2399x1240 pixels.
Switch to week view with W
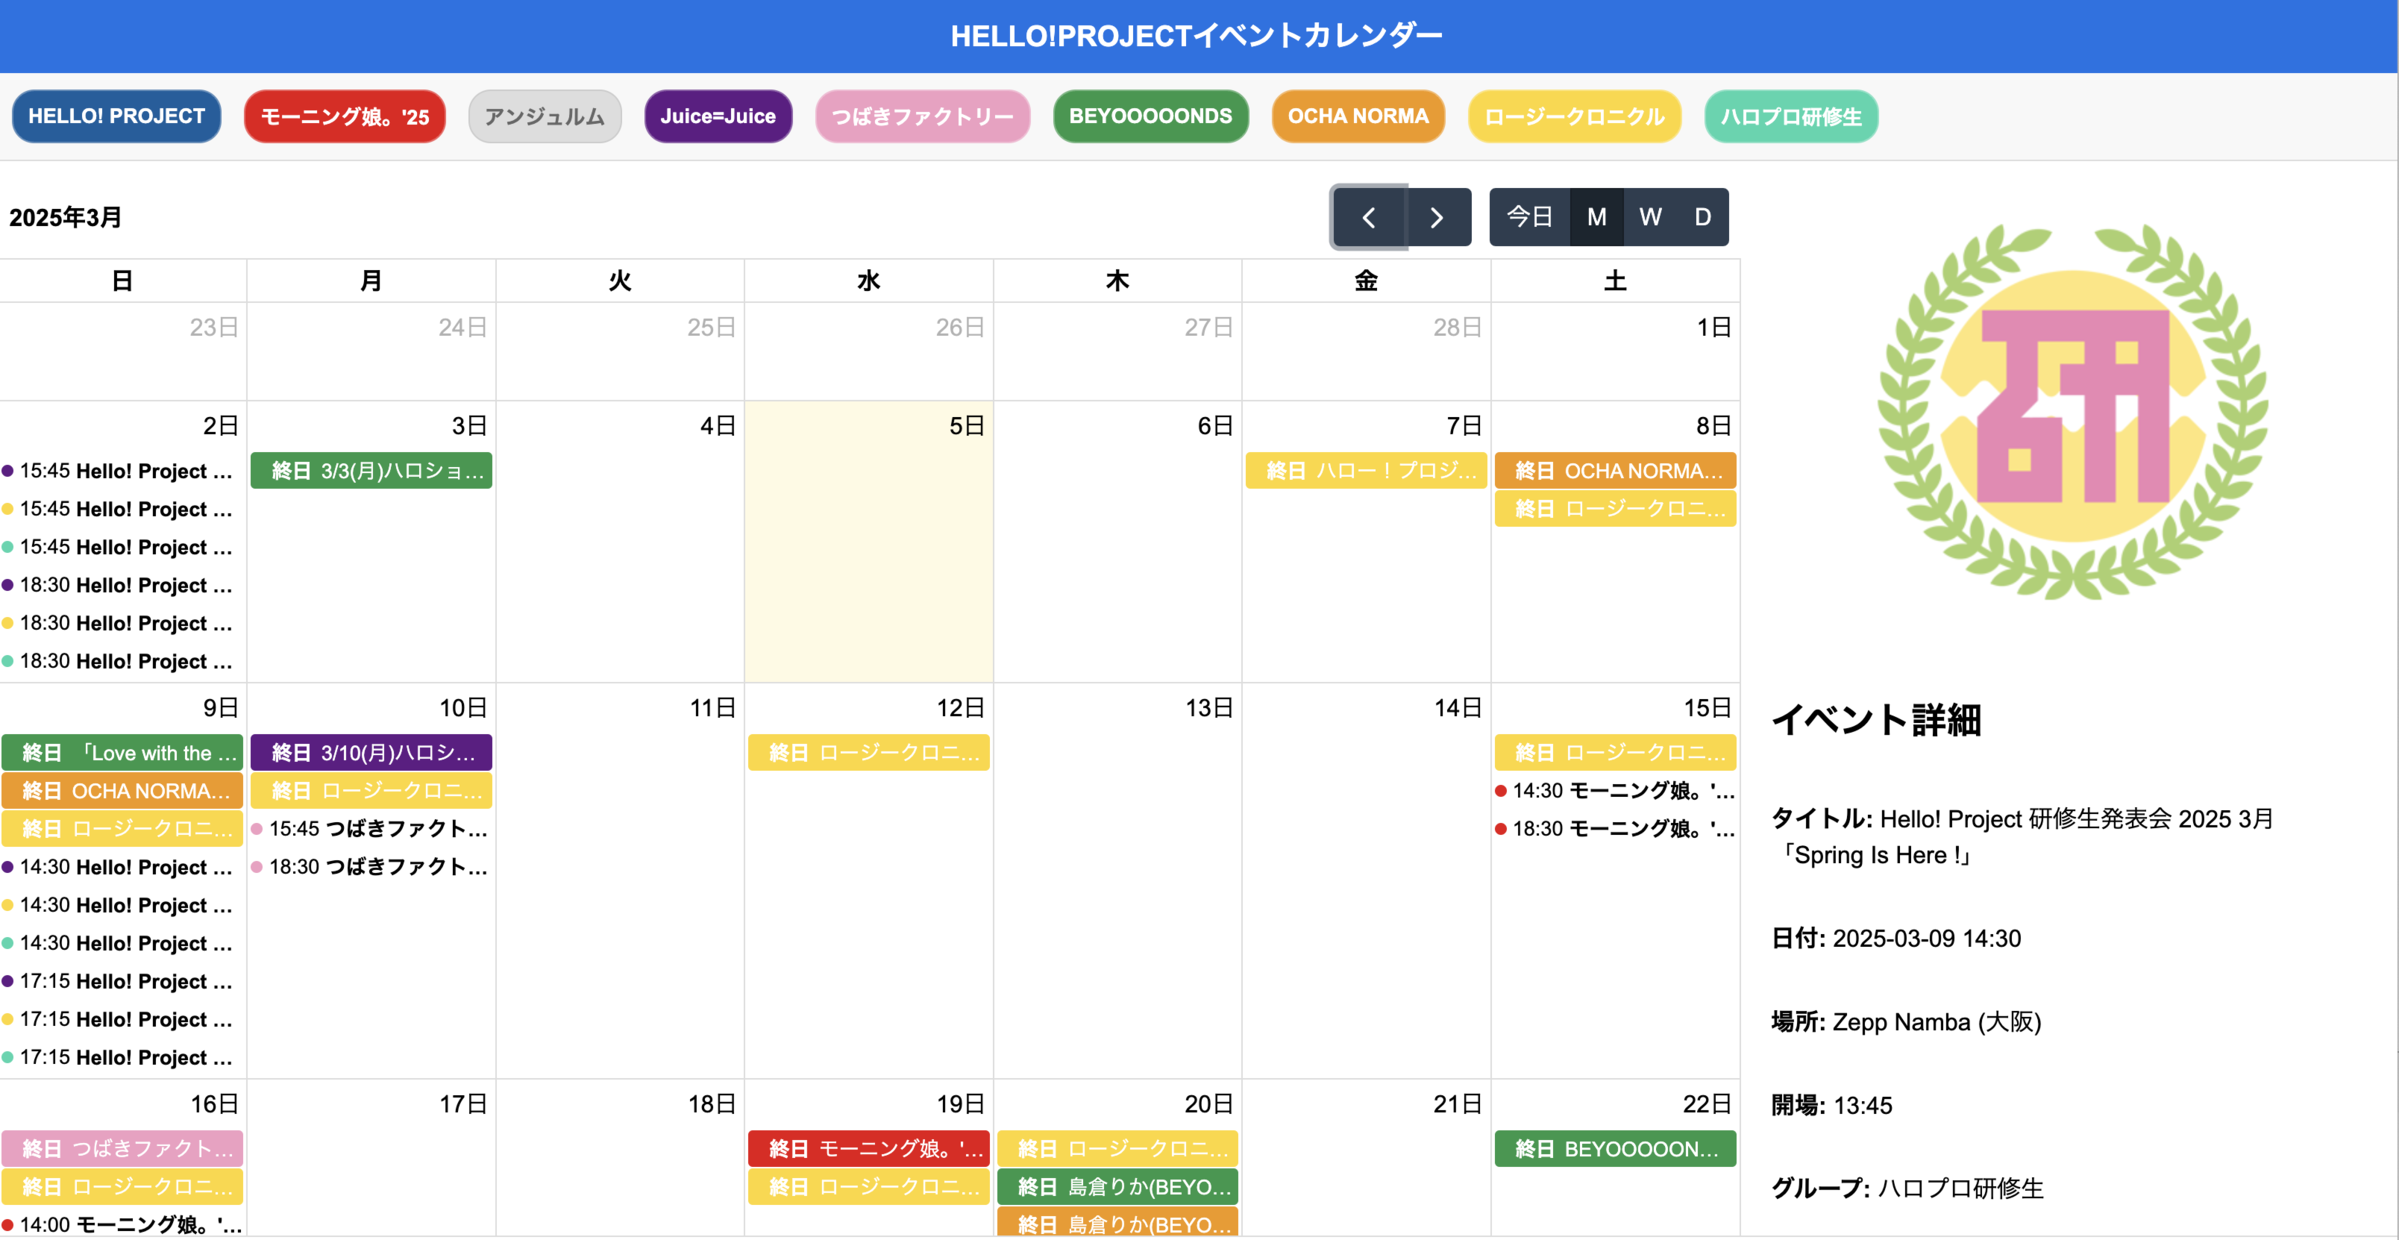(x=1650, y=217)
